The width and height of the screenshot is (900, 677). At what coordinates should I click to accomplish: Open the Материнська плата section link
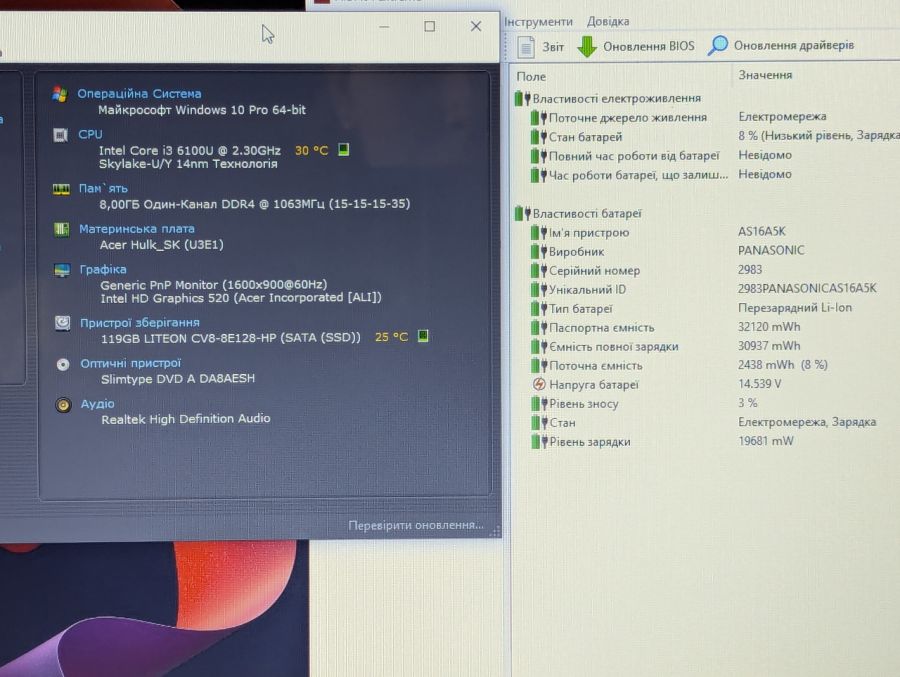tap(137, 229)
